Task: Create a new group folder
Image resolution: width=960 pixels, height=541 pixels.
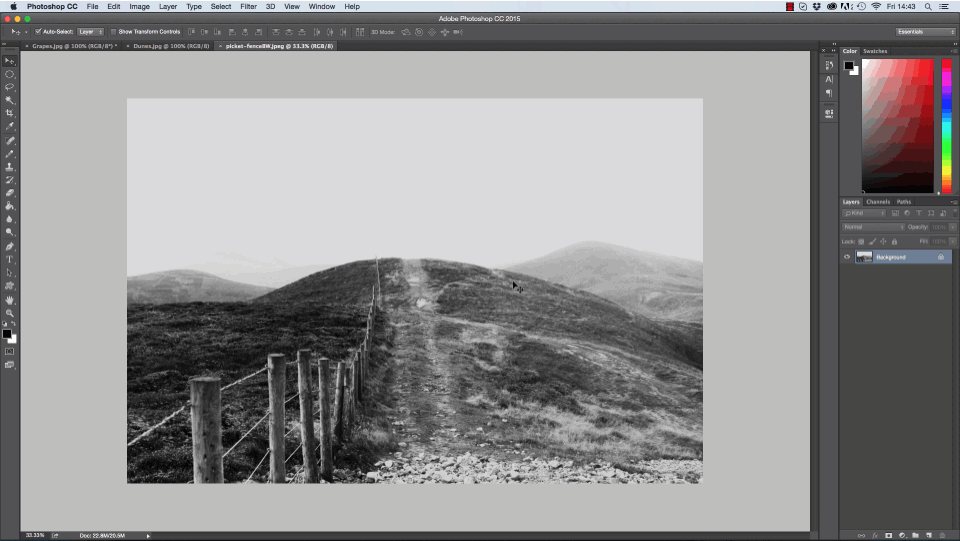Action: point(915,535)
